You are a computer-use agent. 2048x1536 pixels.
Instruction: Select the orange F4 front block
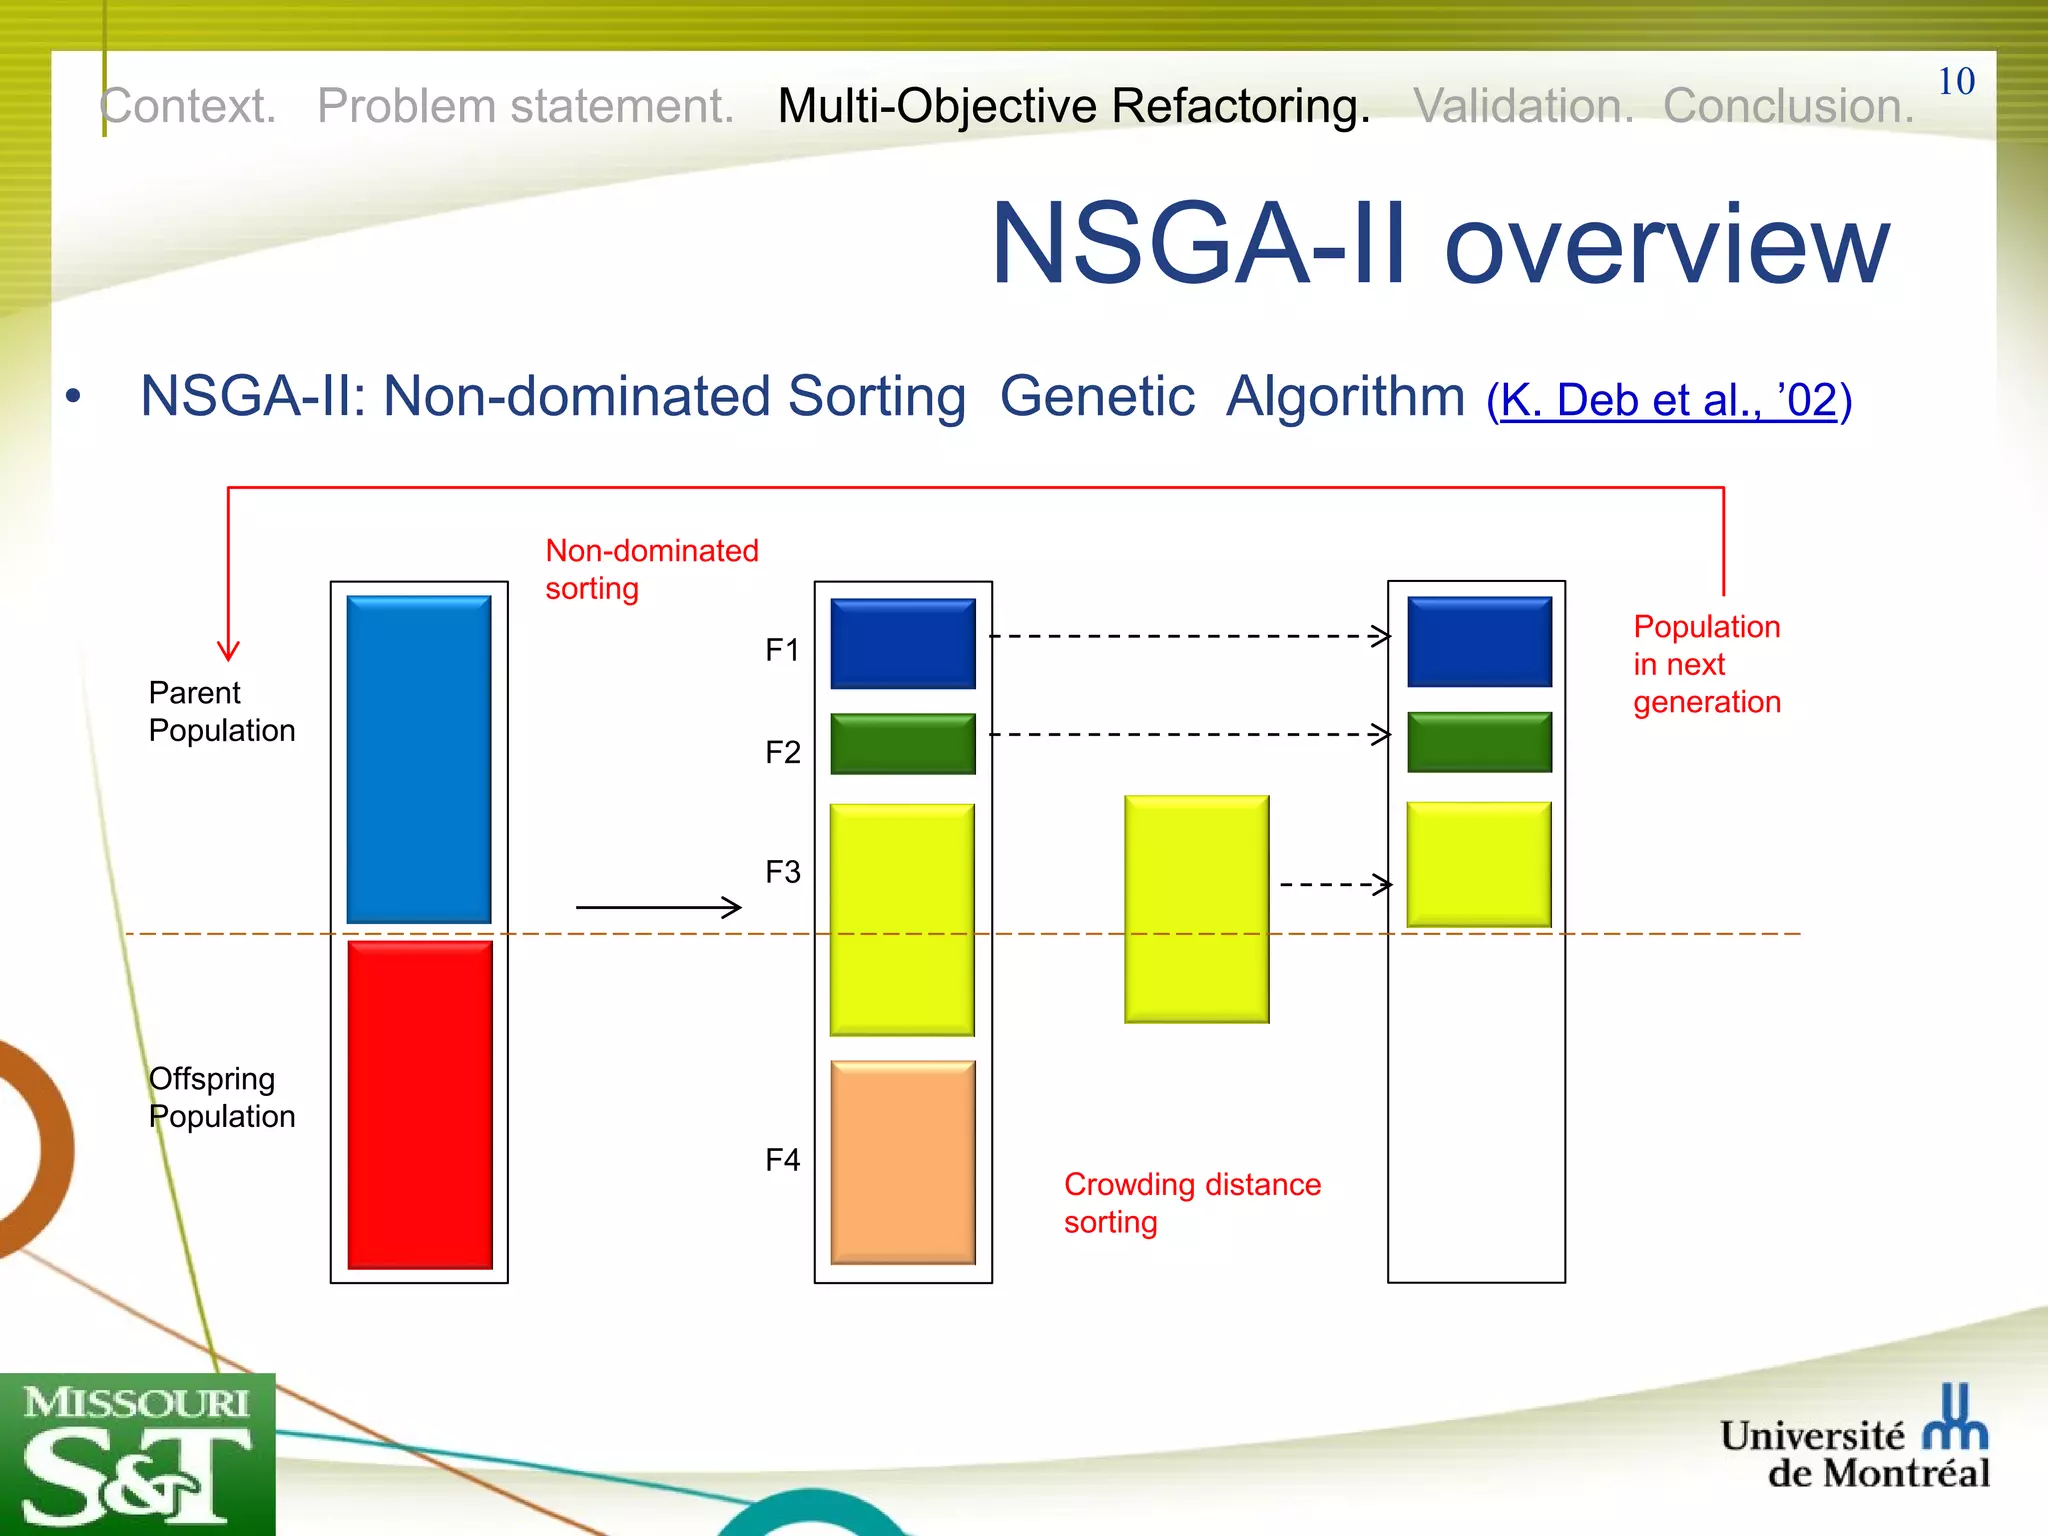point(903,1162)
